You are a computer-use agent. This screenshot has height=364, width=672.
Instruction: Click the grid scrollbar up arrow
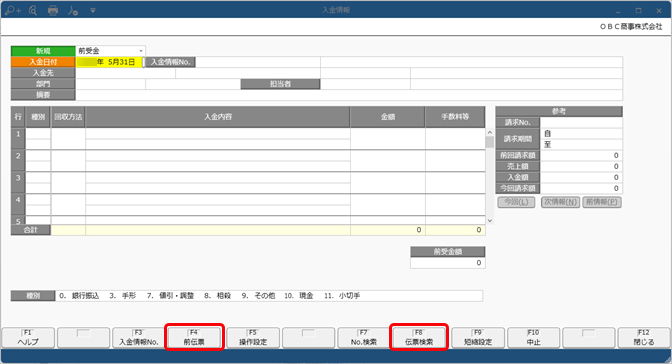[490, 132]
